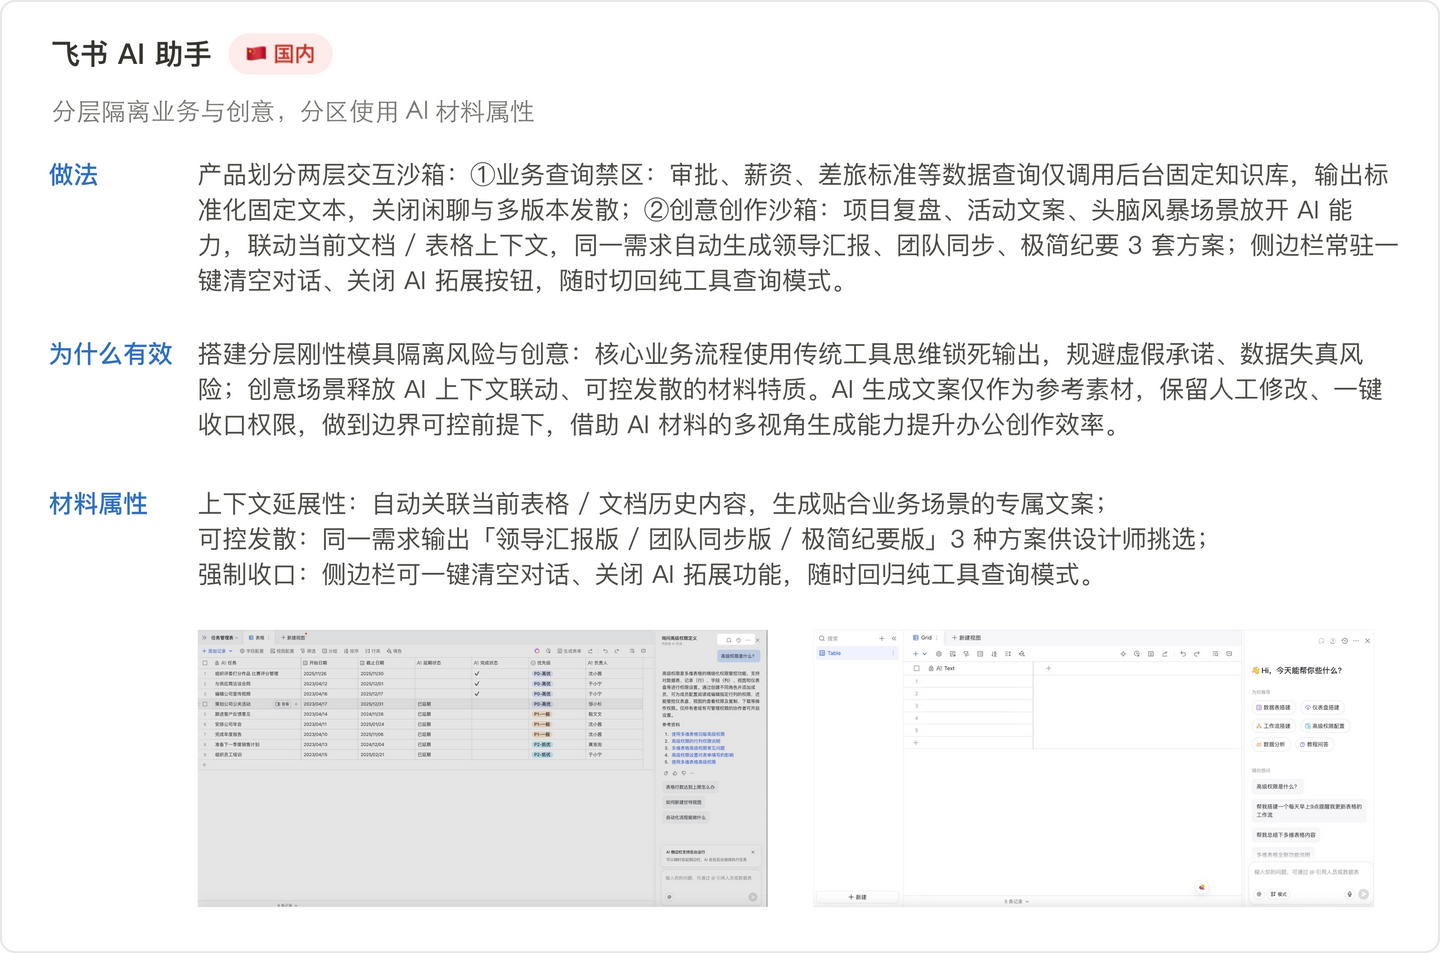Click floating colorful AI bubble in Grid screenshot
Viewport: 1440px width, 953px height.
(x=1201, y=887)
